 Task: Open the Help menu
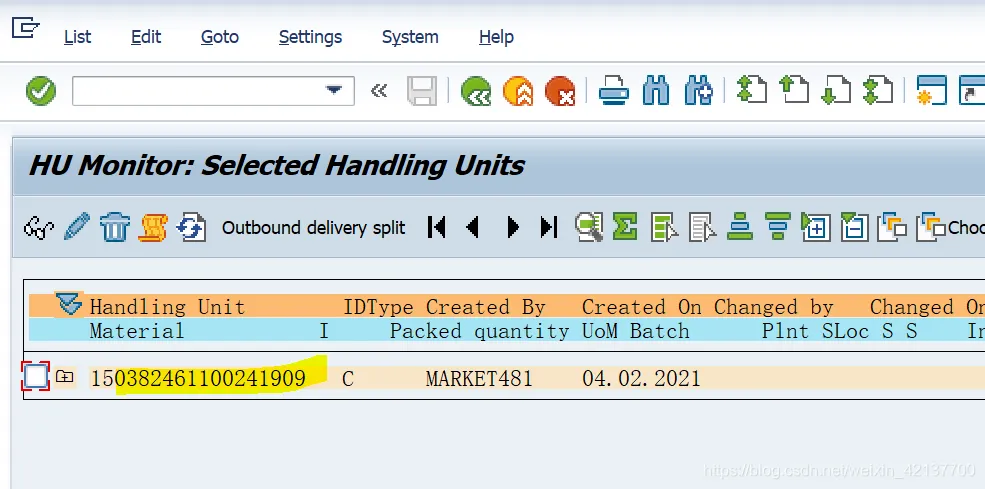coord(496,37)
